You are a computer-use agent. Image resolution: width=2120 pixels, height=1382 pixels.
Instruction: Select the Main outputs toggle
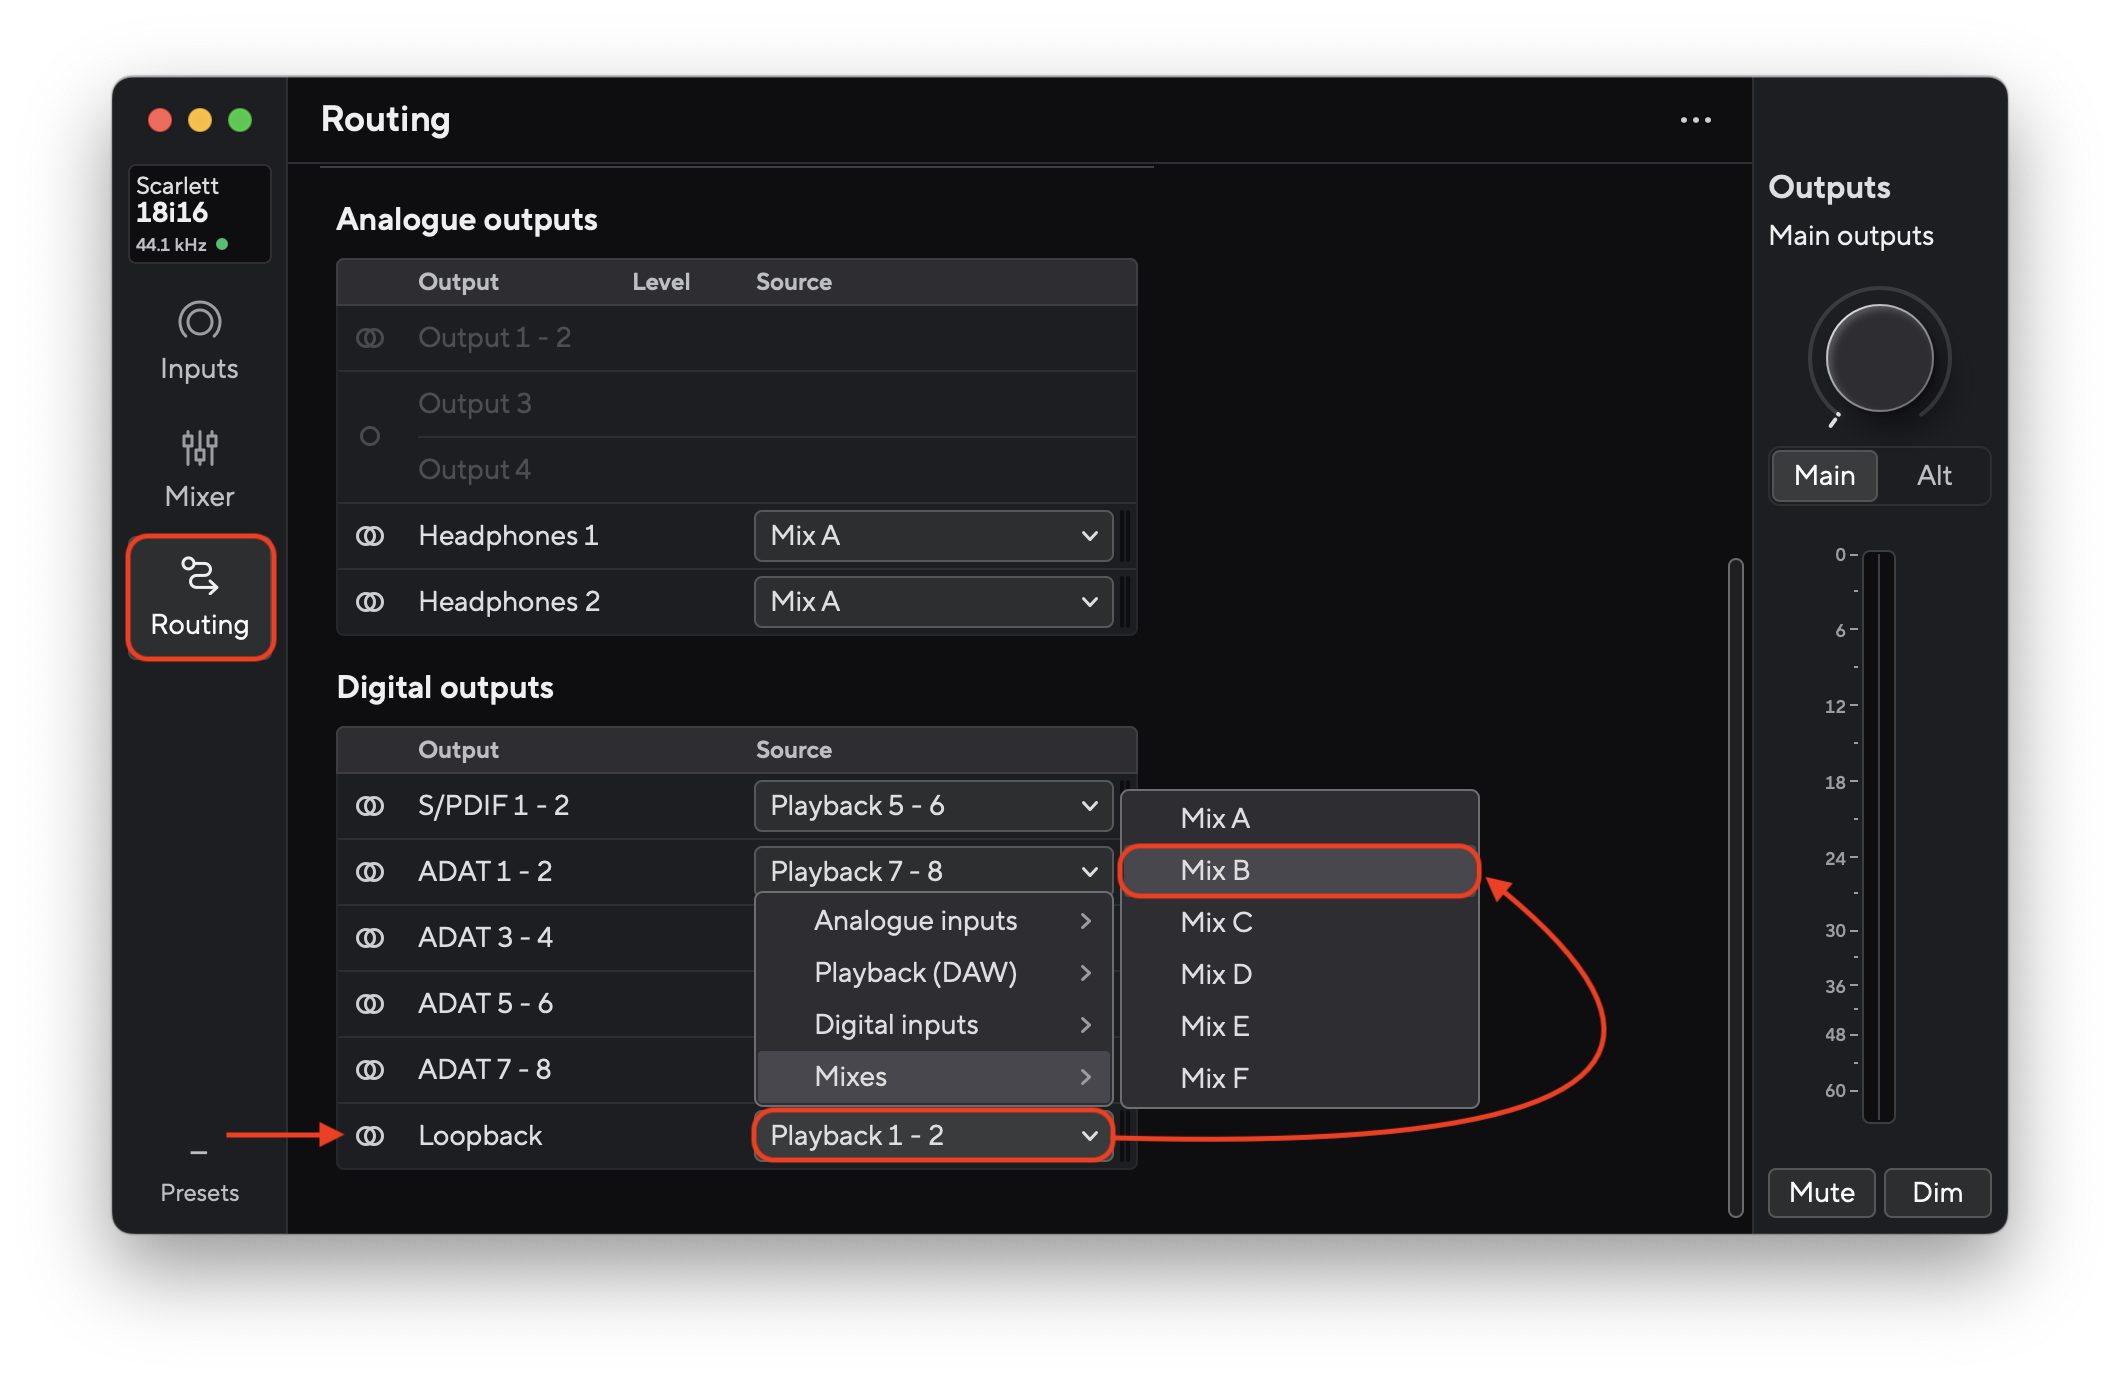(x=1823, y=476)
